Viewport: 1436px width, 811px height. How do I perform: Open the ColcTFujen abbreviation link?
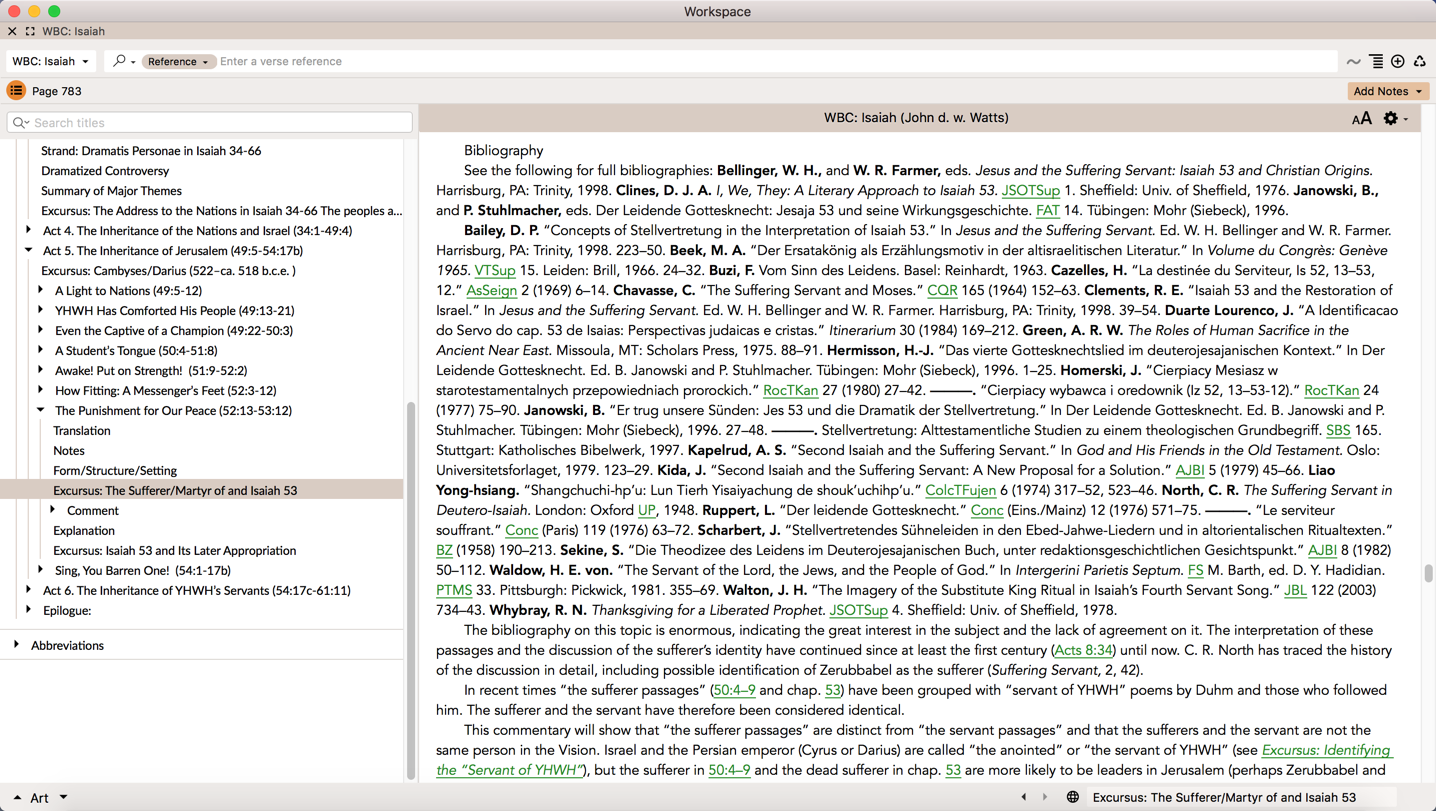click(x=961, y=490)
